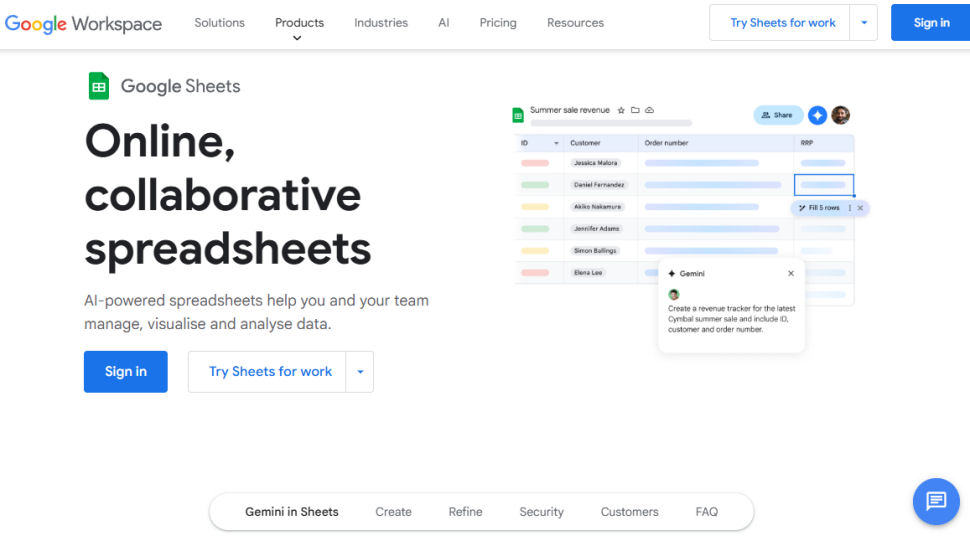
Task: Click the star icon beside Summer sale revenue
Action: [x=621, y=110]
